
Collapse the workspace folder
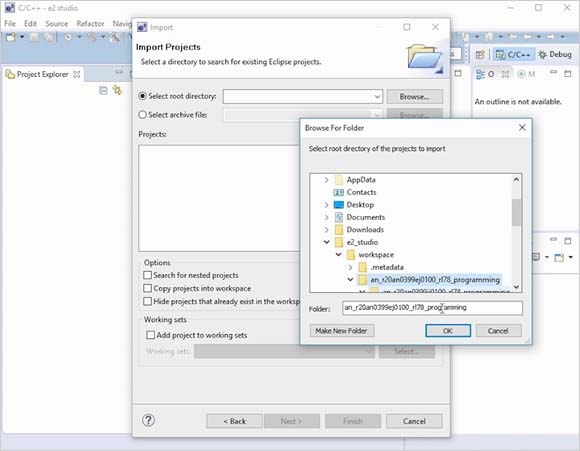[338, 255]
